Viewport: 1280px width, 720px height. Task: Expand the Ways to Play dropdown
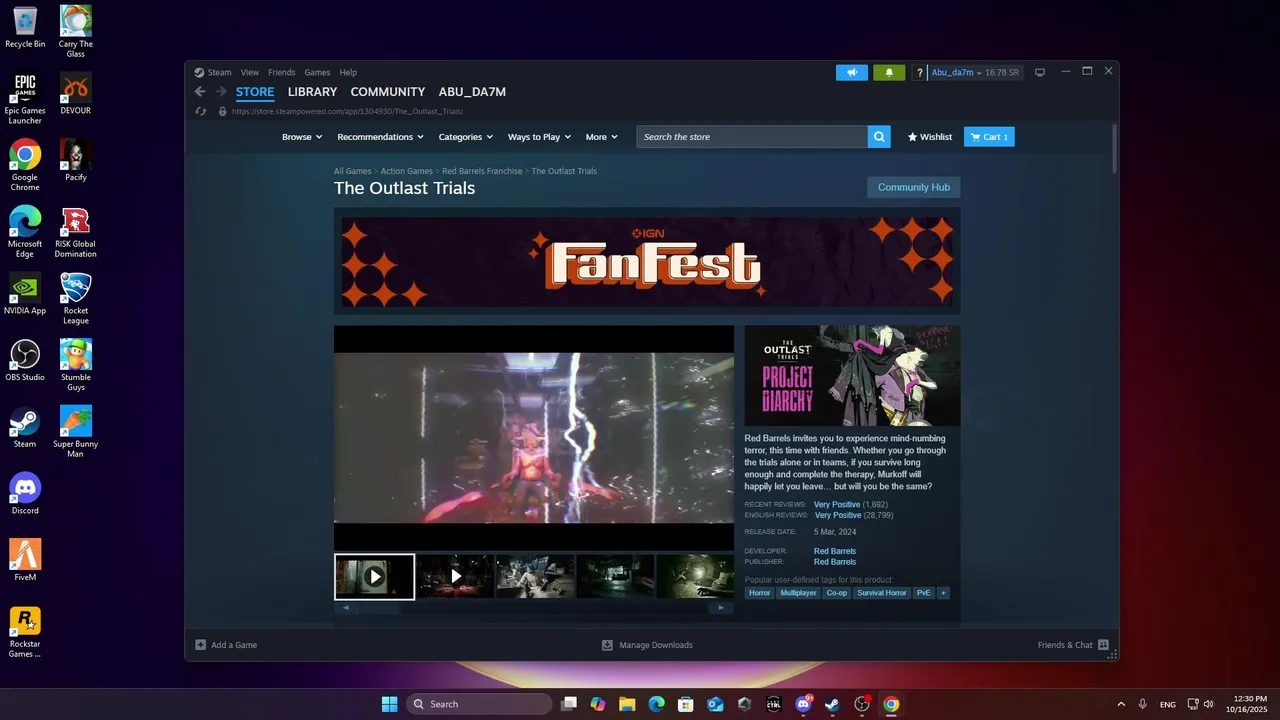tap(539, 137)
